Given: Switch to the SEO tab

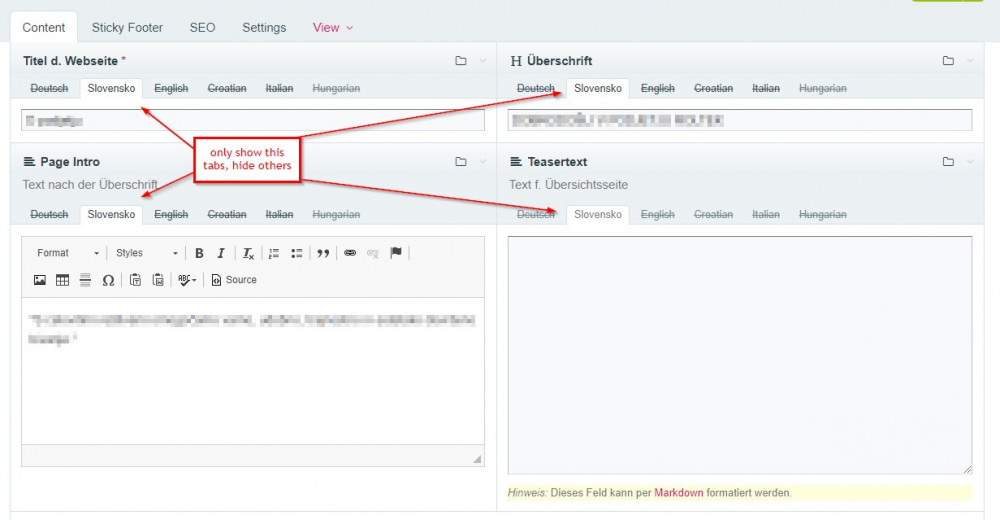Looking at the screenshot, I should pyautogui.click(x=202, y=28).
